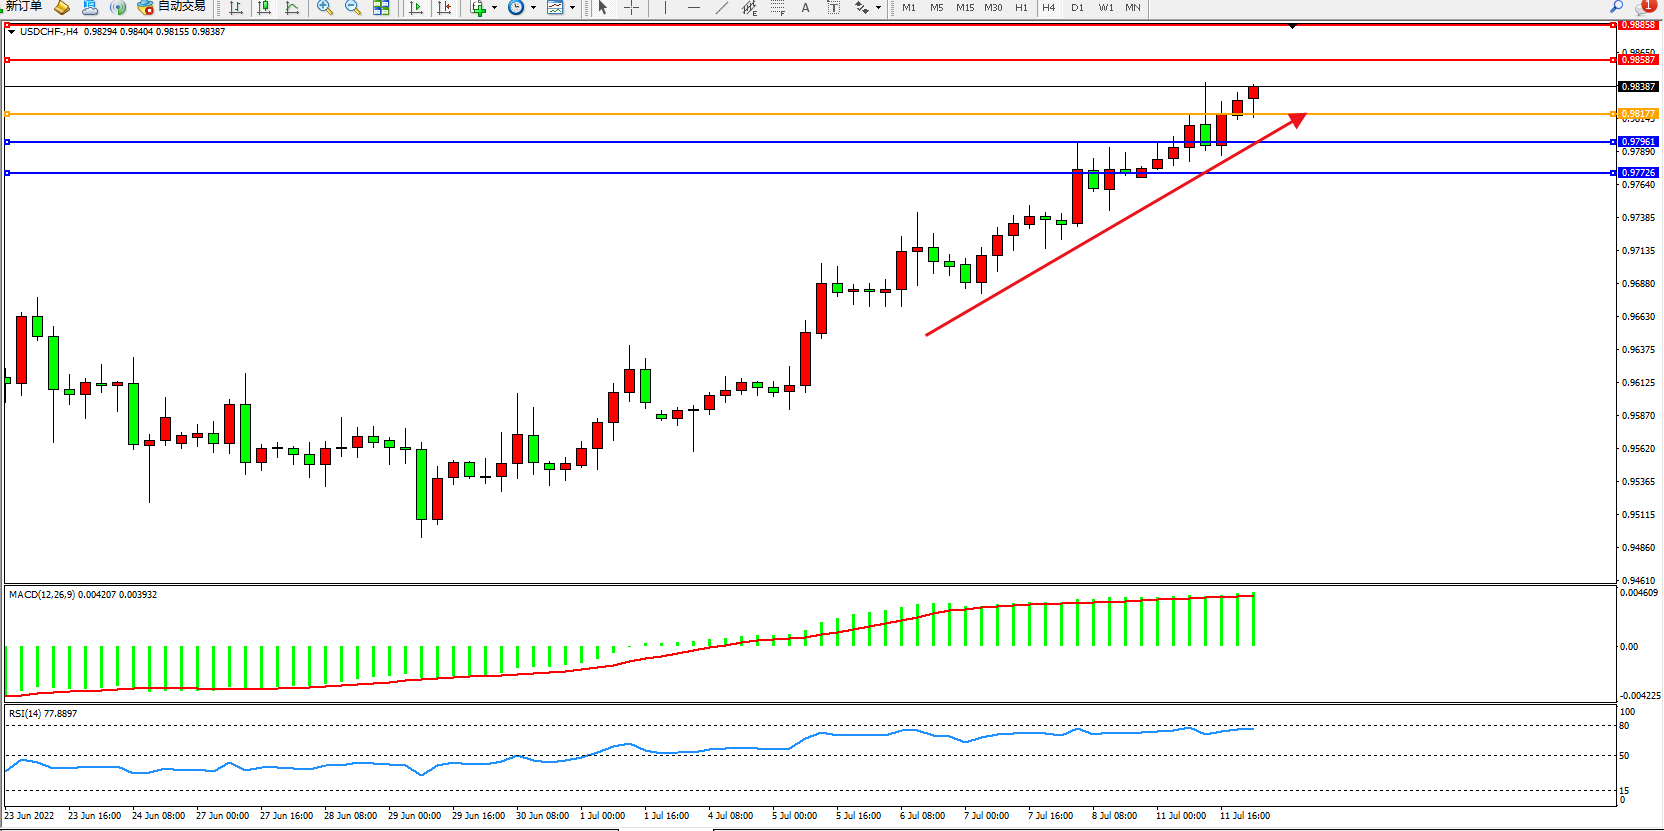Open the chat notifications with red badge
Viewport: 1664px width, 831px height.
tap(1645, 7)
